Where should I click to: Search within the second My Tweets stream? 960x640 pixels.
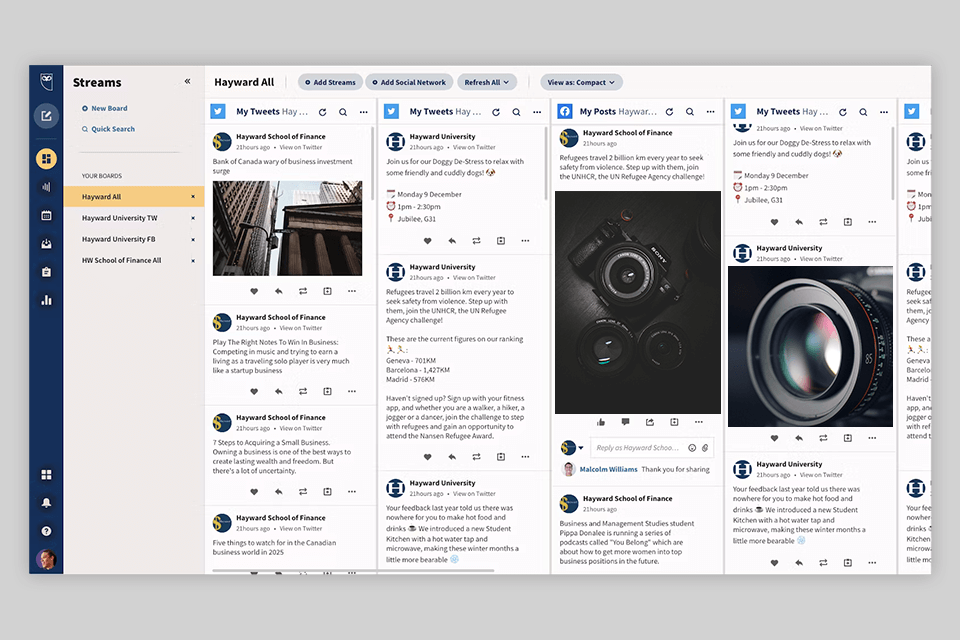coord(516,112)
